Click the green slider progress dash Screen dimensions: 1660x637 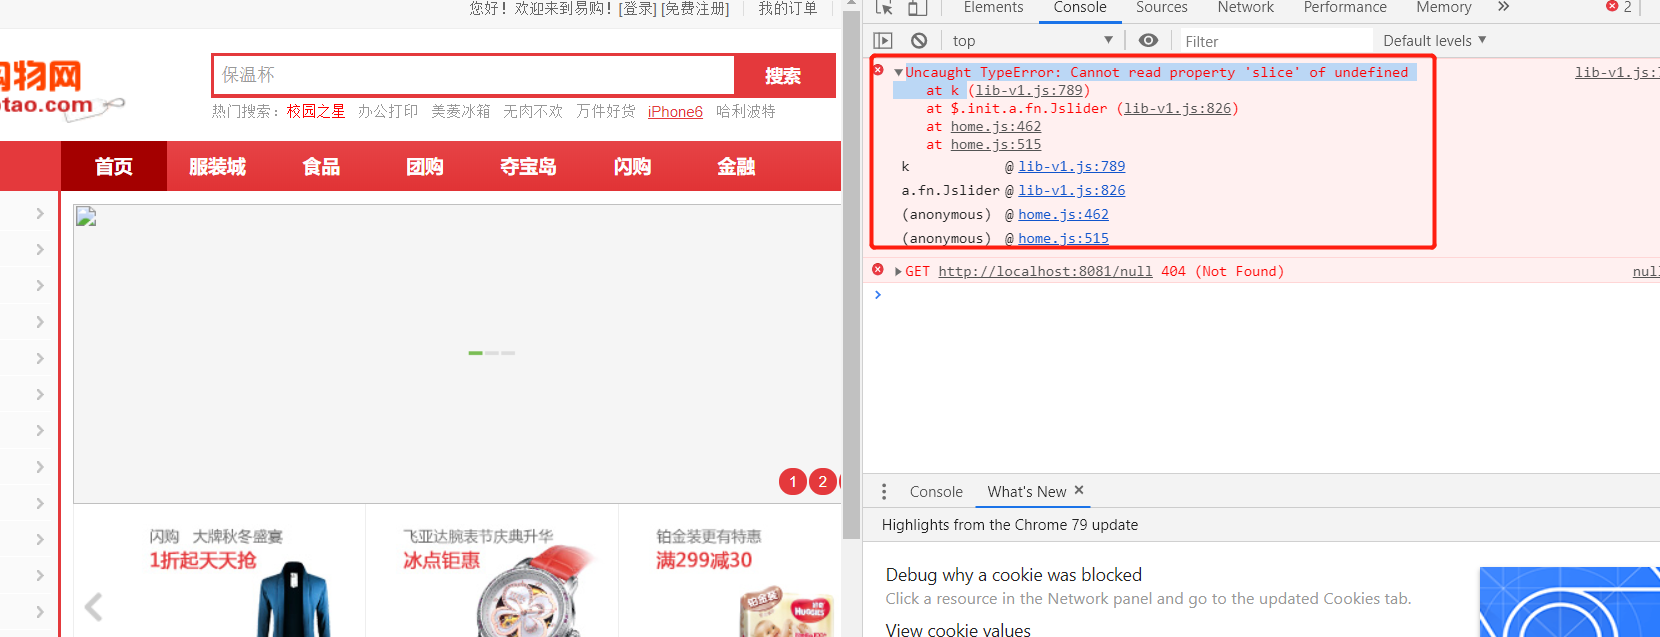(x=475, y=353)
